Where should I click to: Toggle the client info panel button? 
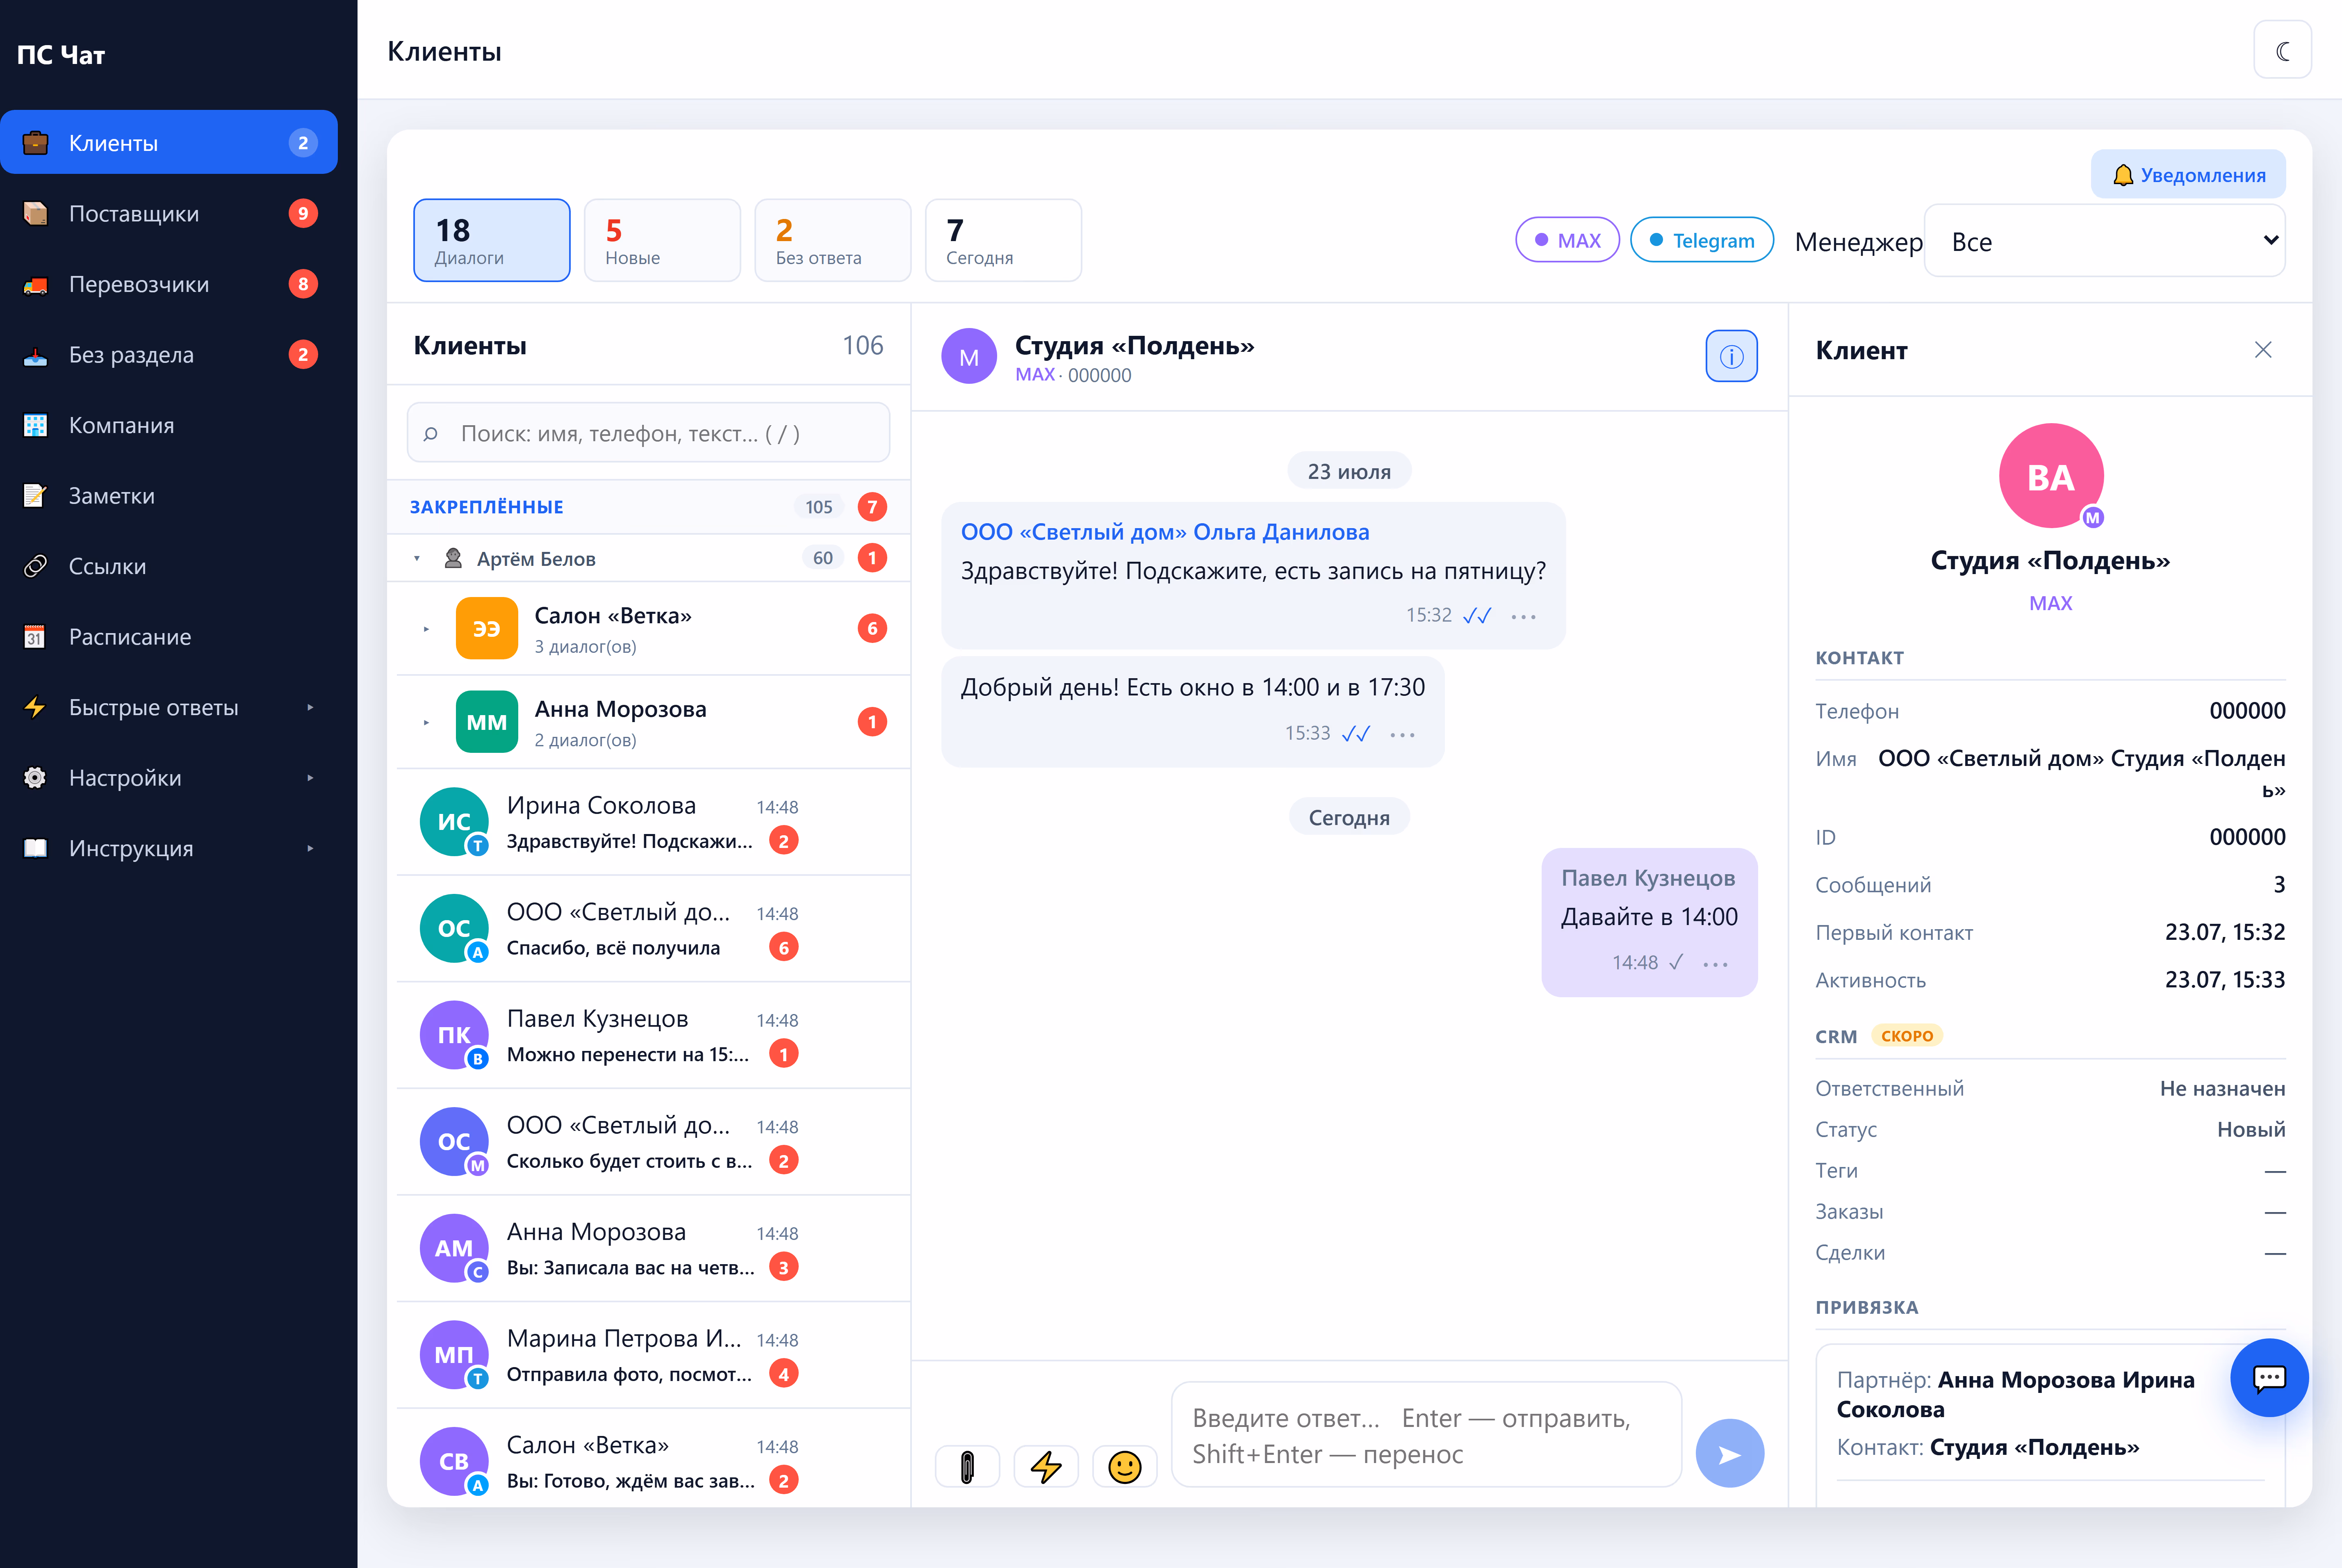click(x=1731, y=356)
